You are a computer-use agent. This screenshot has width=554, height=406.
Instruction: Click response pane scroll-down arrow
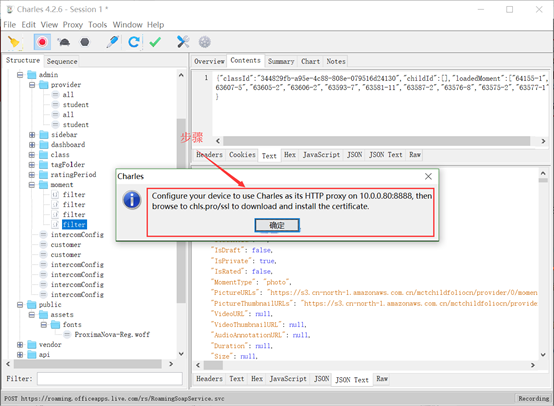543,355
